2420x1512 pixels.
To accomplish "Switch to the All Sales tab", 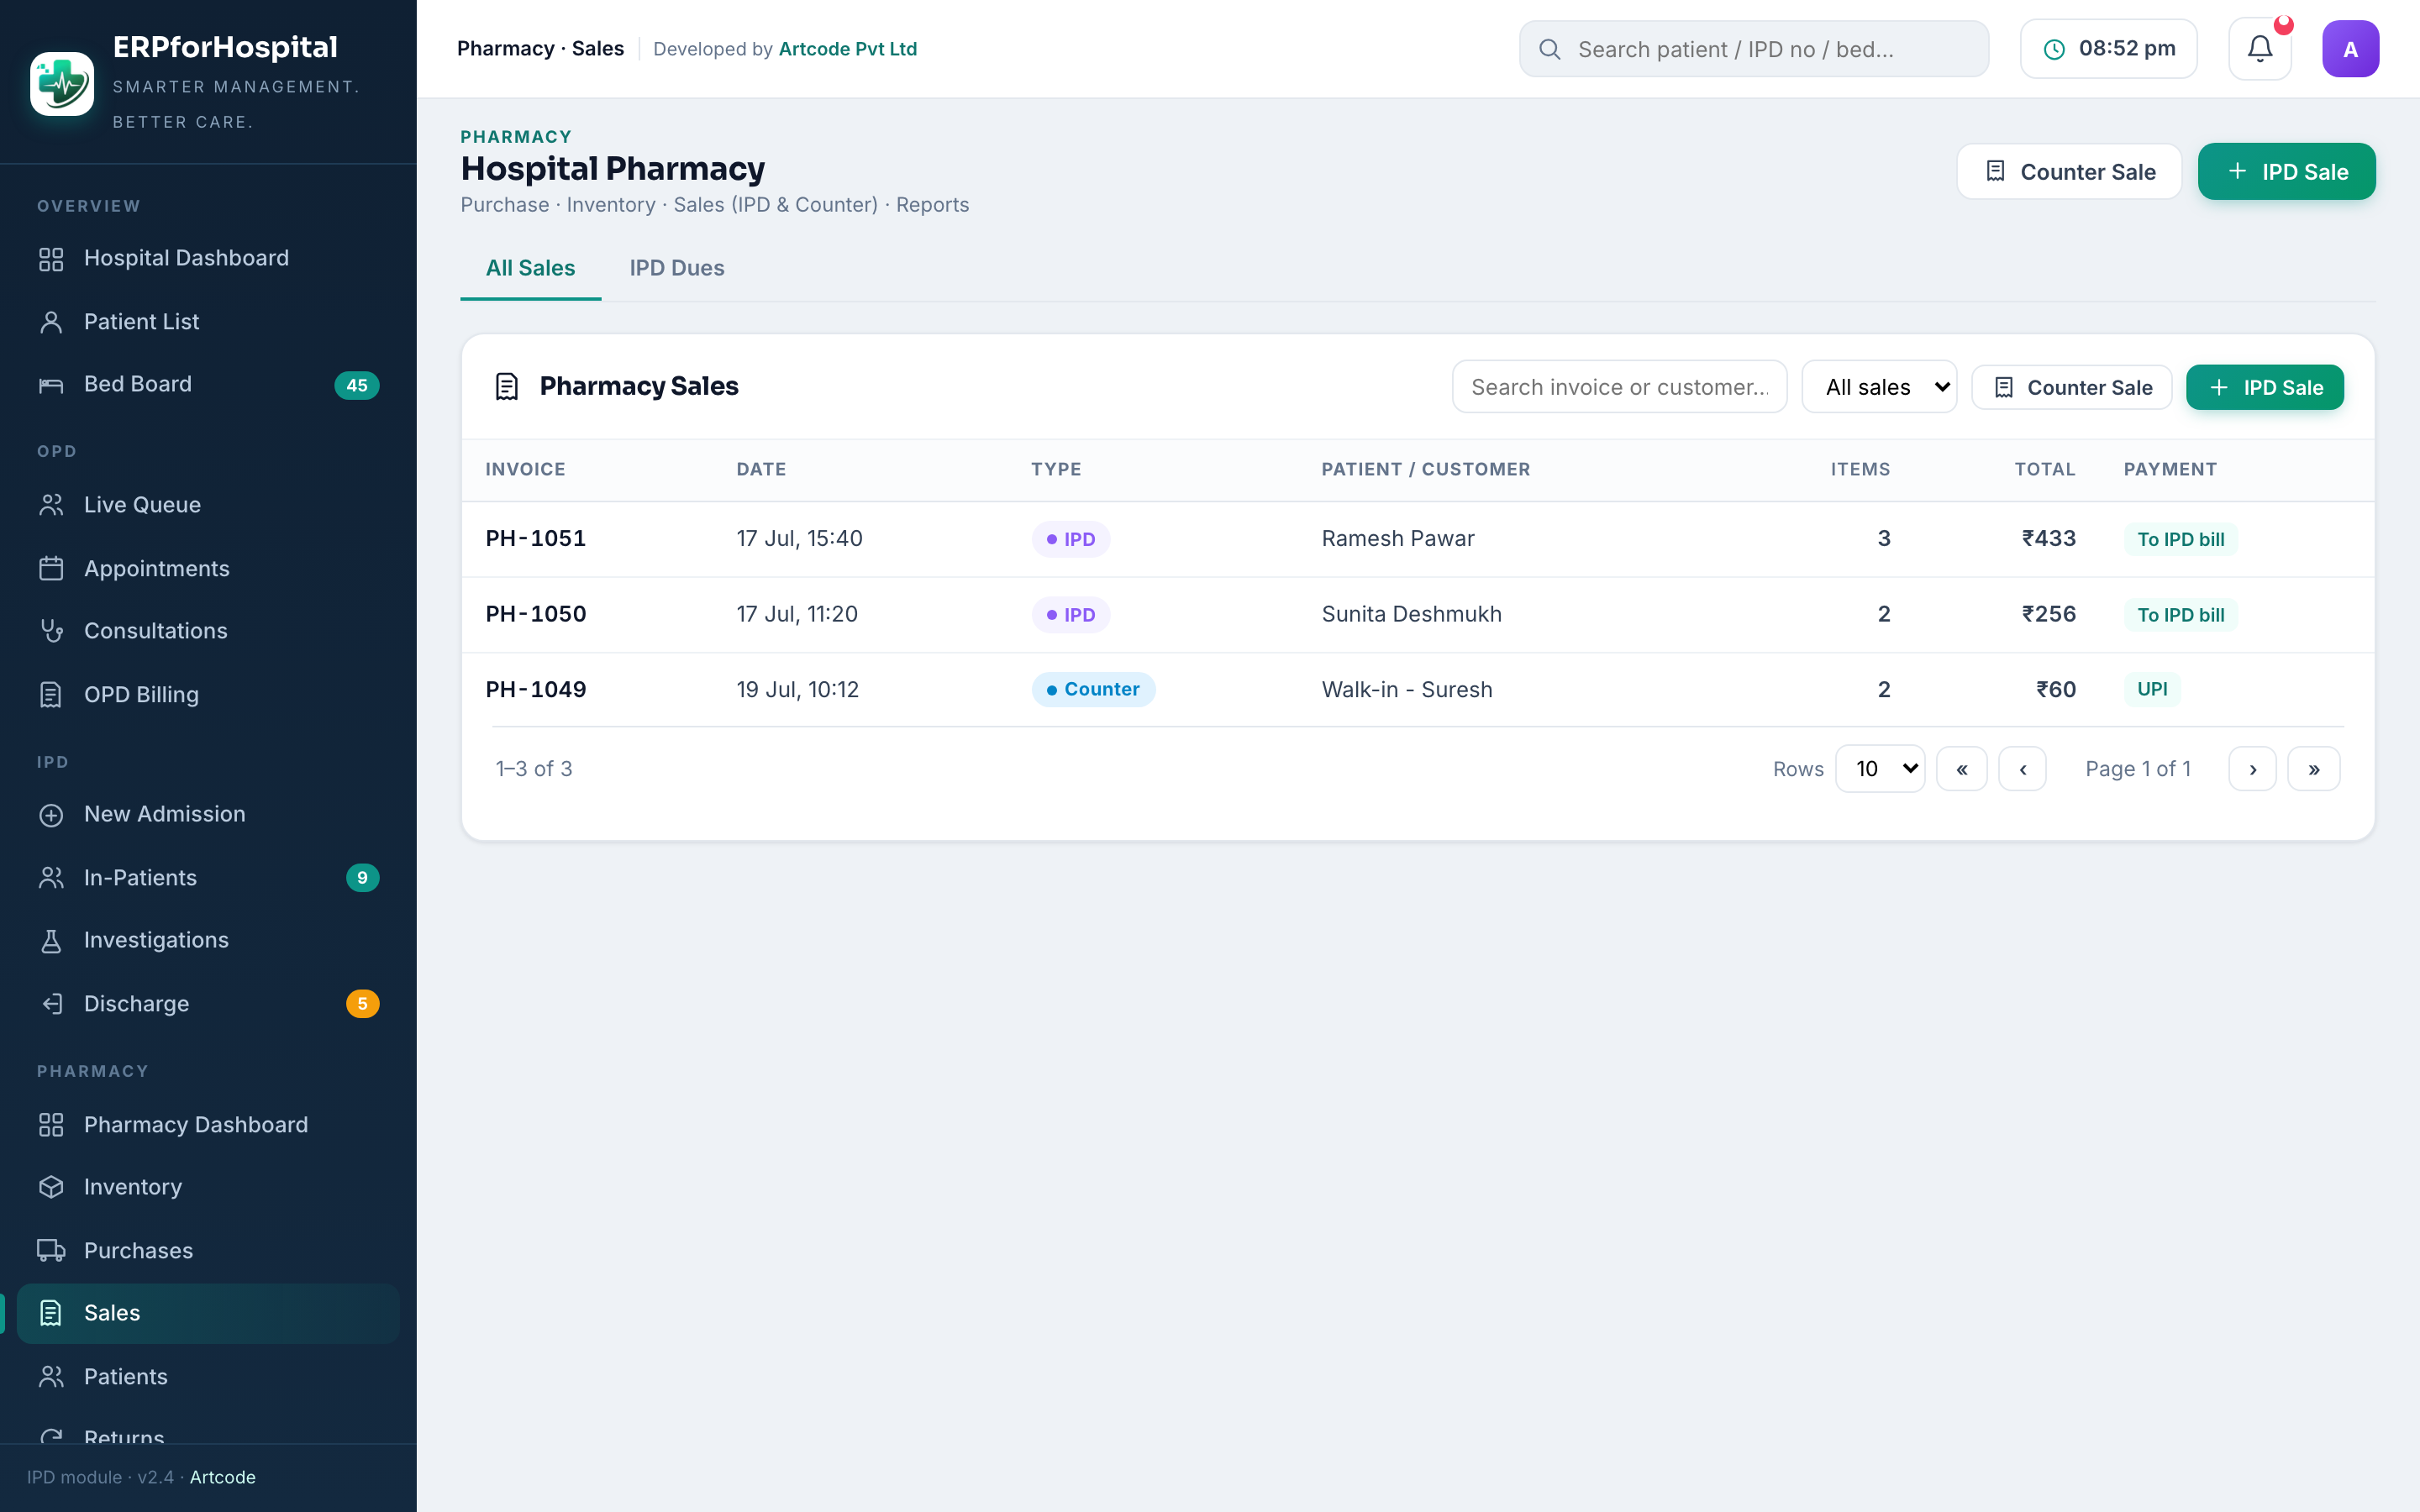I will [530, 268].
